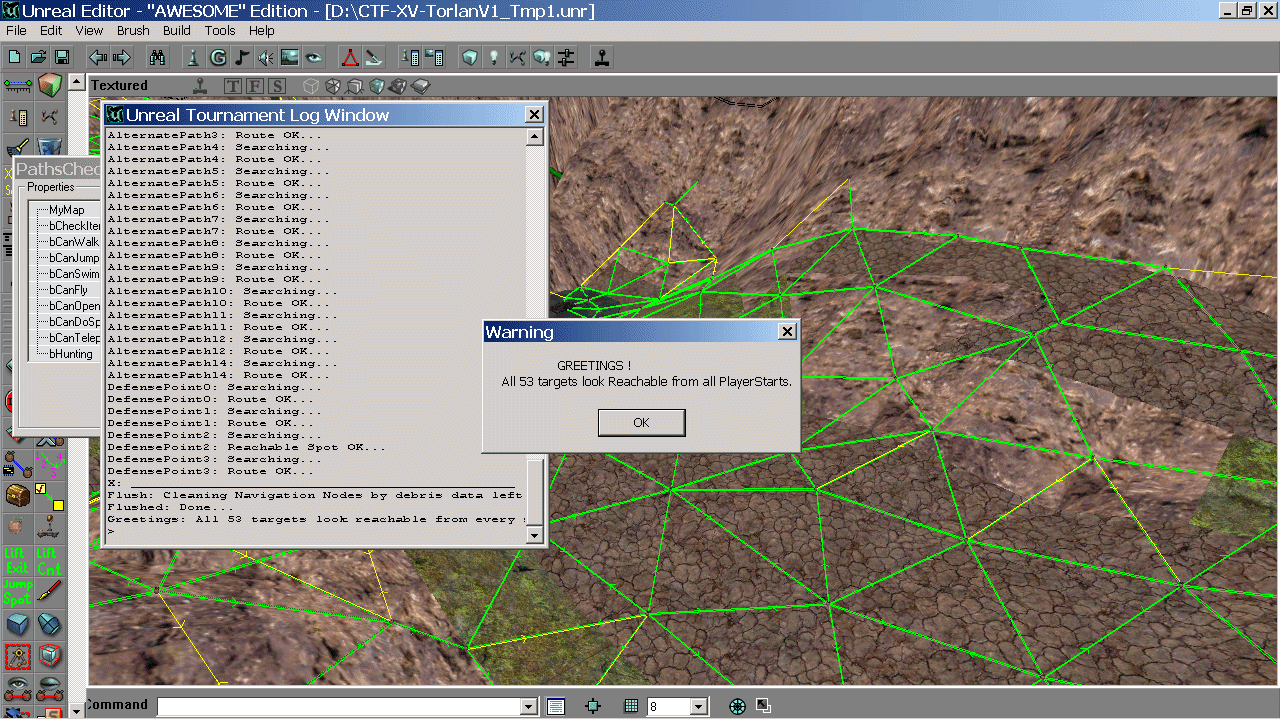Image resolution: width=1280 pixels, height=720 pixels.
Task: Toggle the T button in viewport toolbar
Action: (x=233, y=86)
